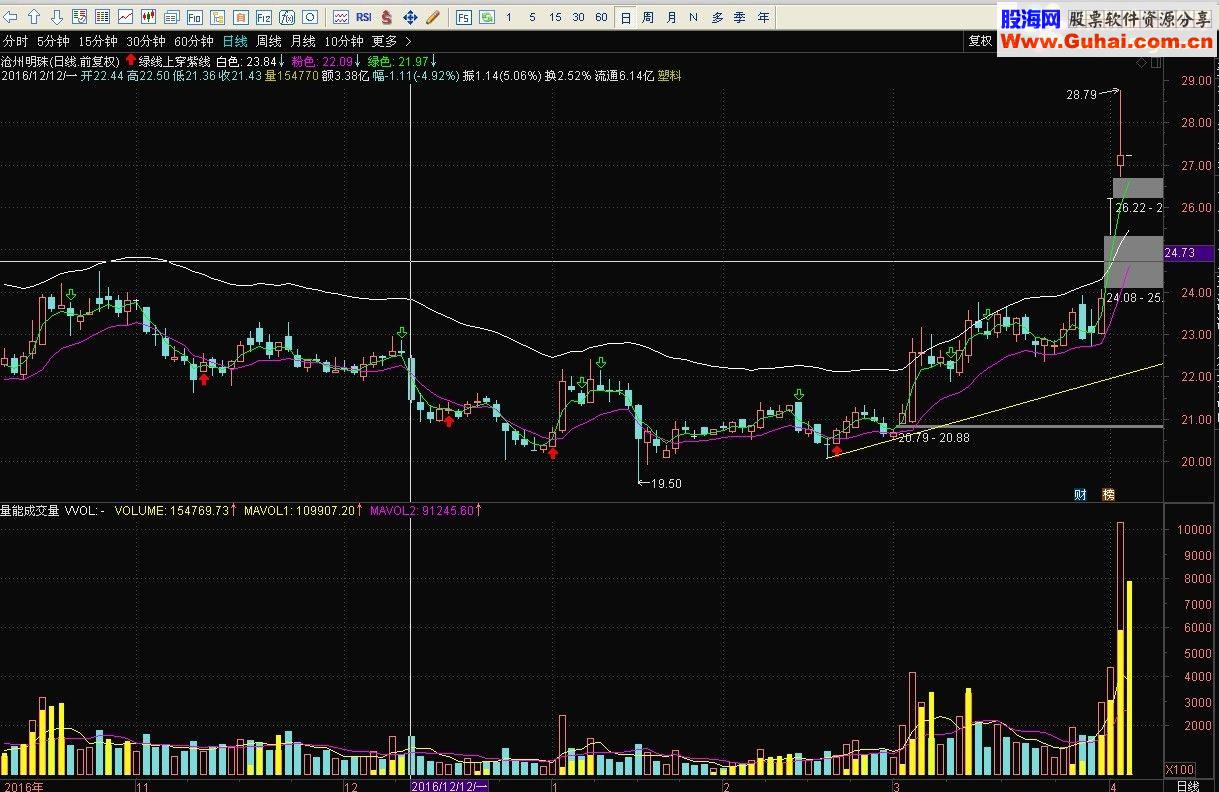Switch to the line chart icon
Image resolution: width=1219 pixels, height=792 pixels.
tap(126, 17)
